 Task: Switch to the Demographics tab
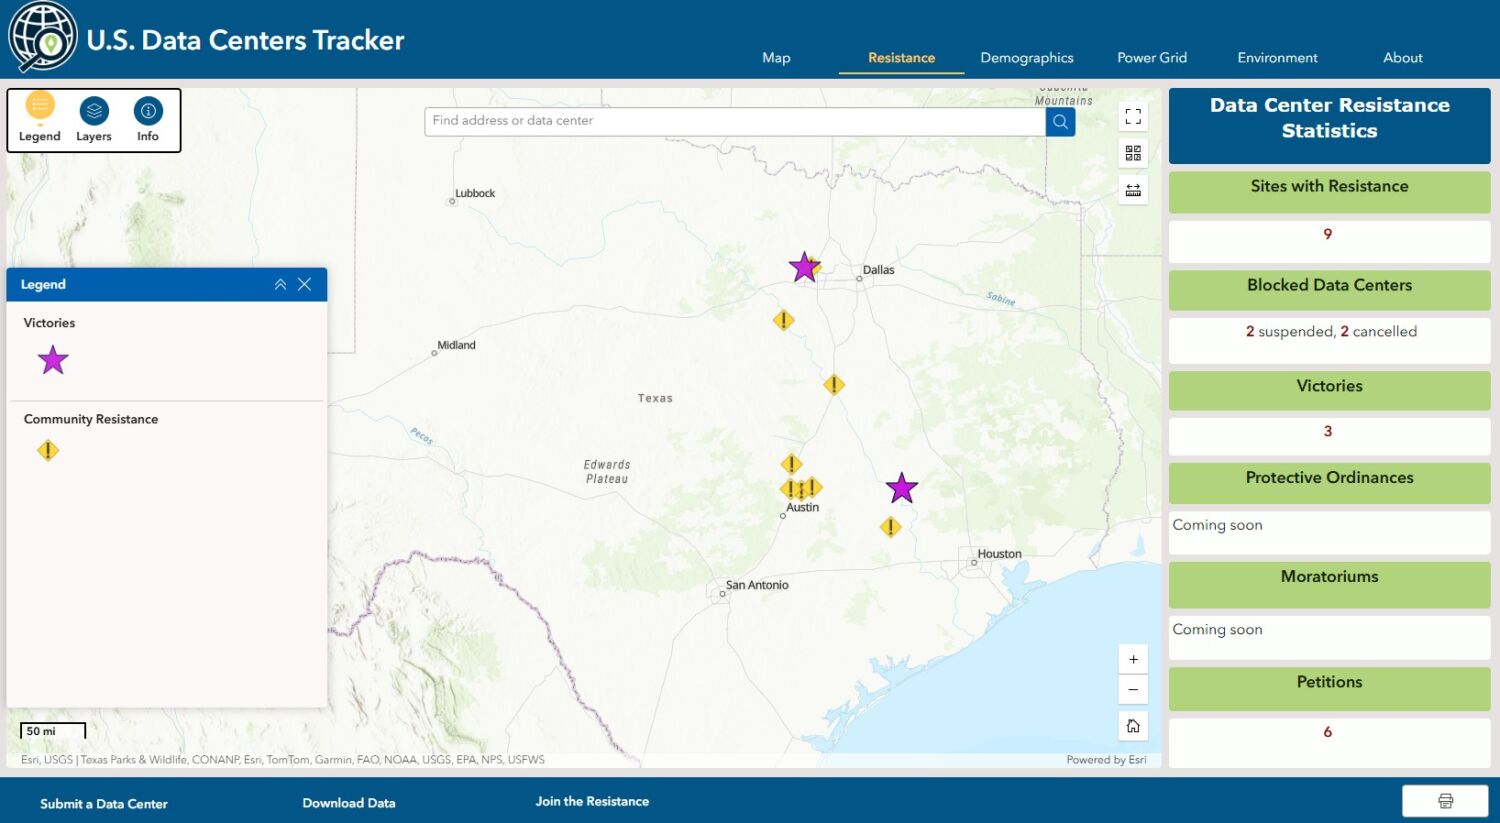[1026, 58]
